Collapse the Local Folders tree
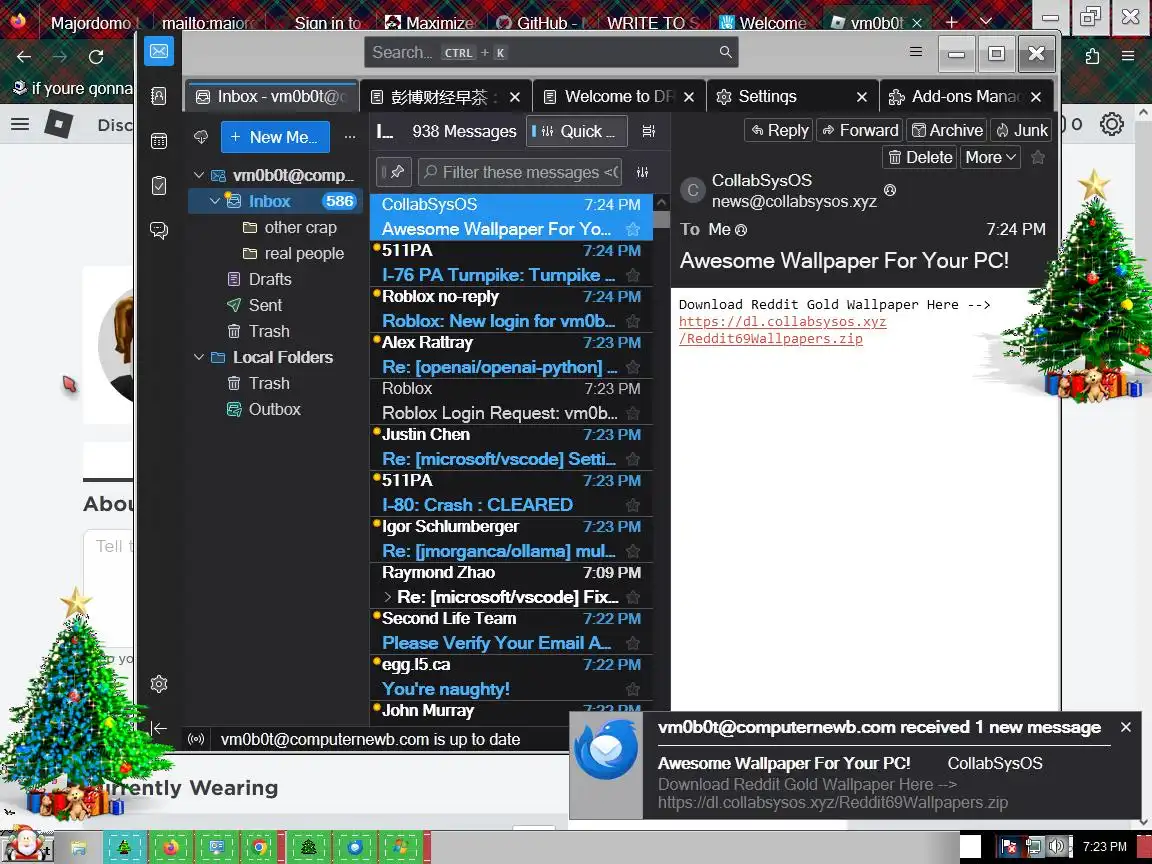 click(198, 357)
